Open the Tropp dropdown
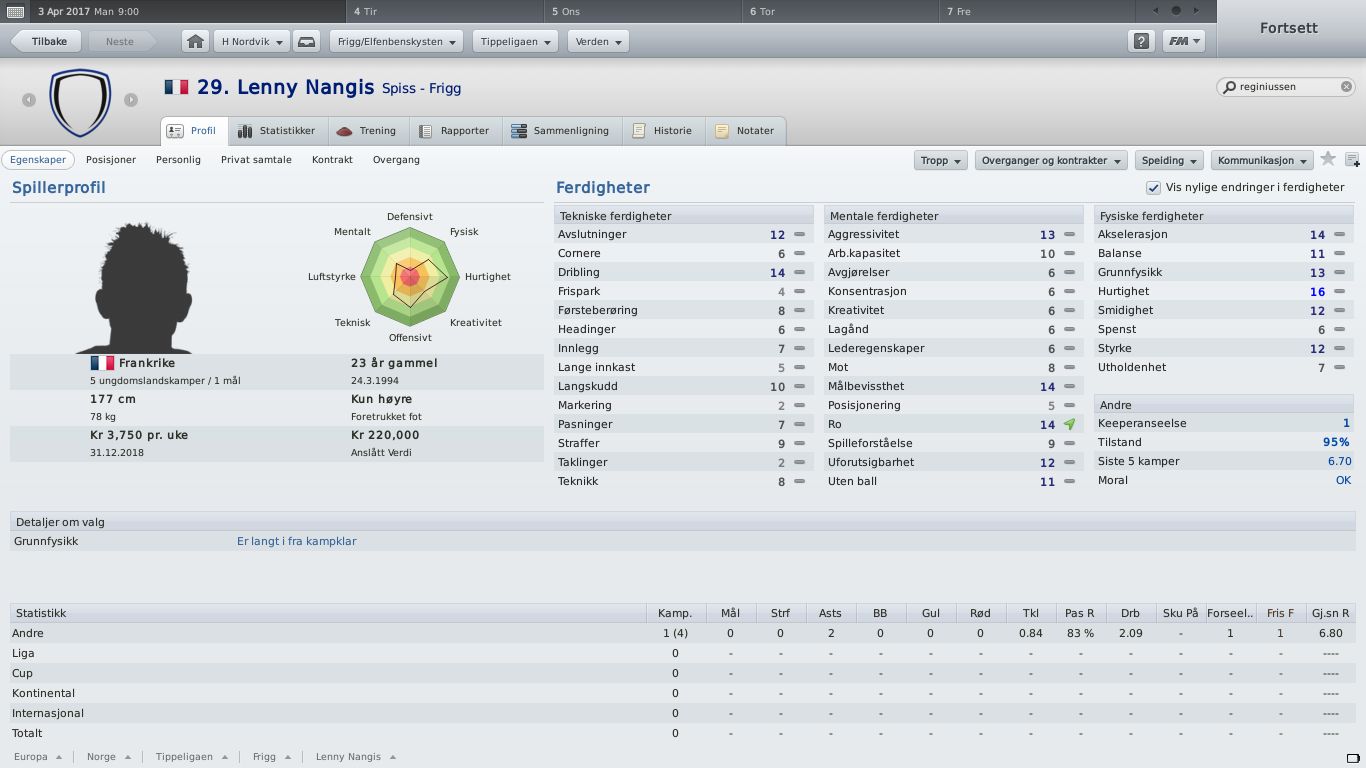The width and height of the screenshot is (1366, 768). point(940,160)
